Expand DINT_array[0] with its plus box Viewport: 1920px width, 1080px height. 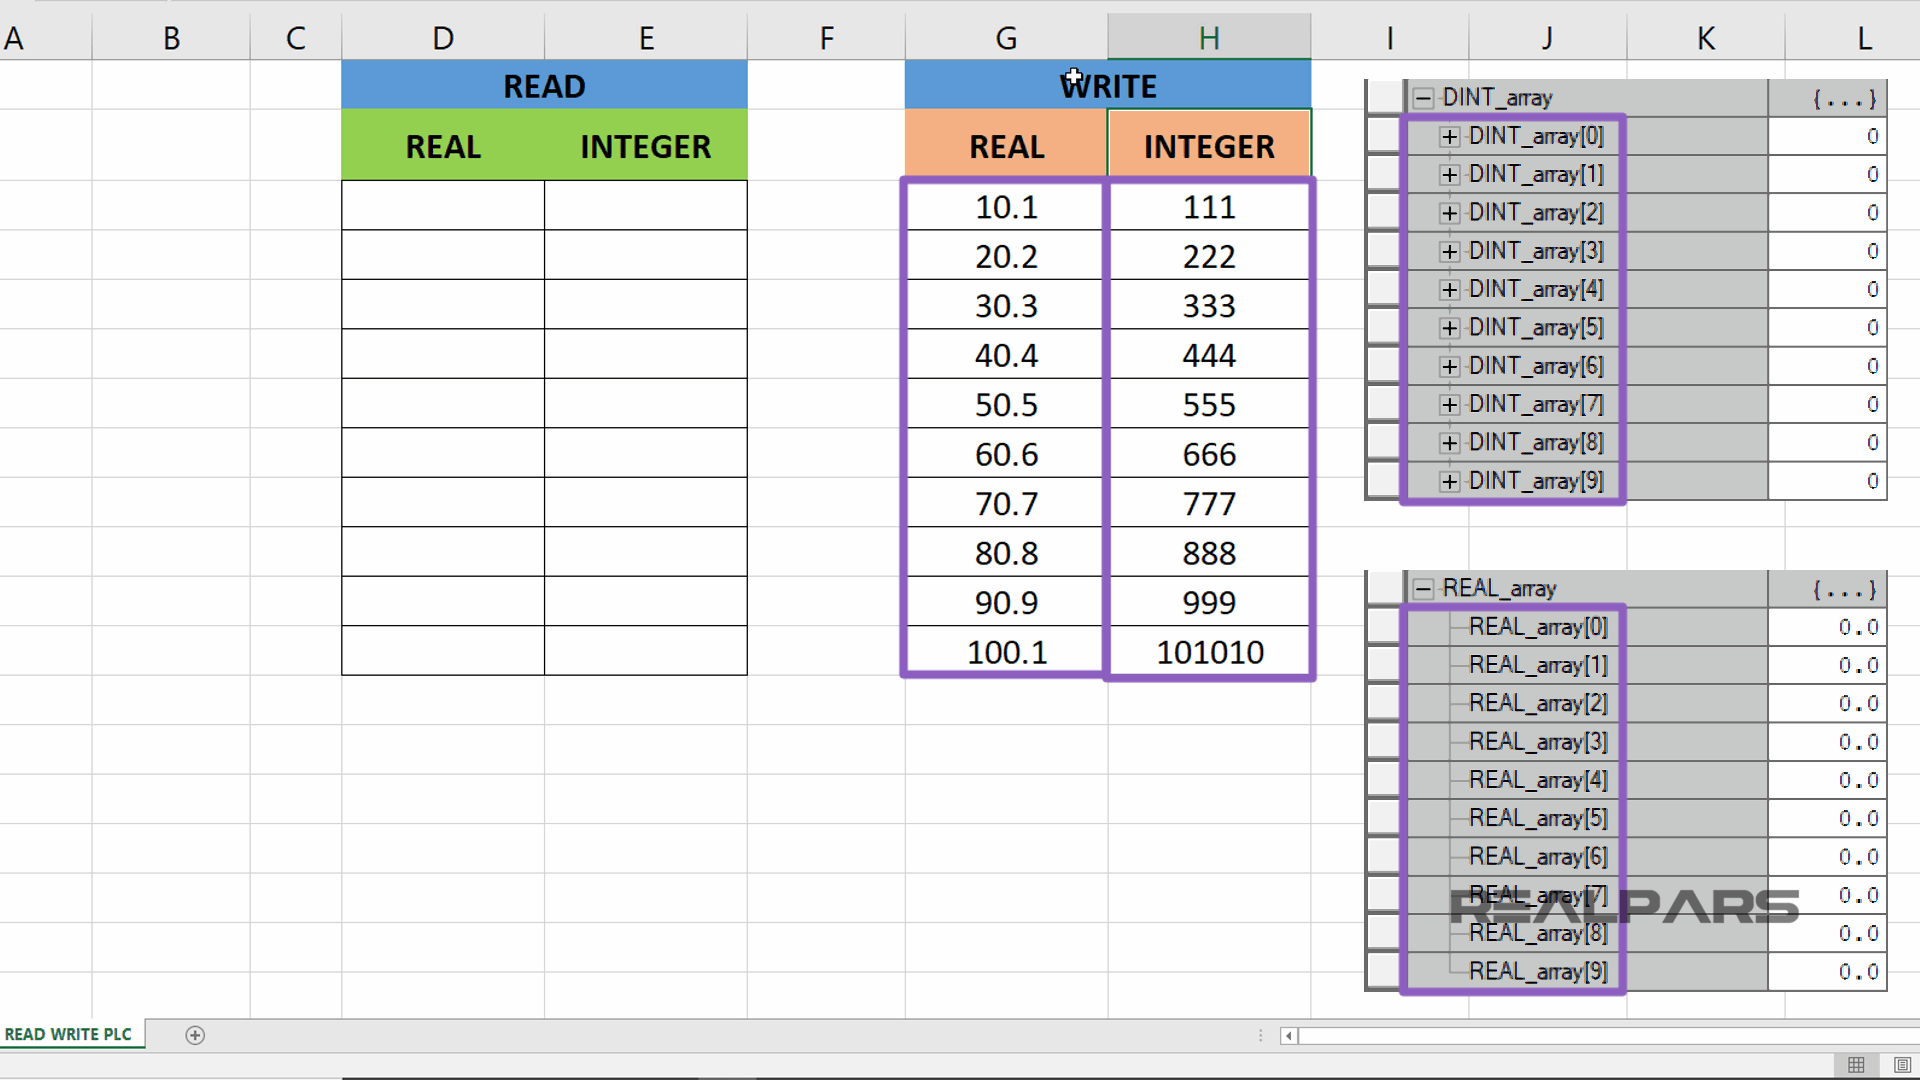1449,136
